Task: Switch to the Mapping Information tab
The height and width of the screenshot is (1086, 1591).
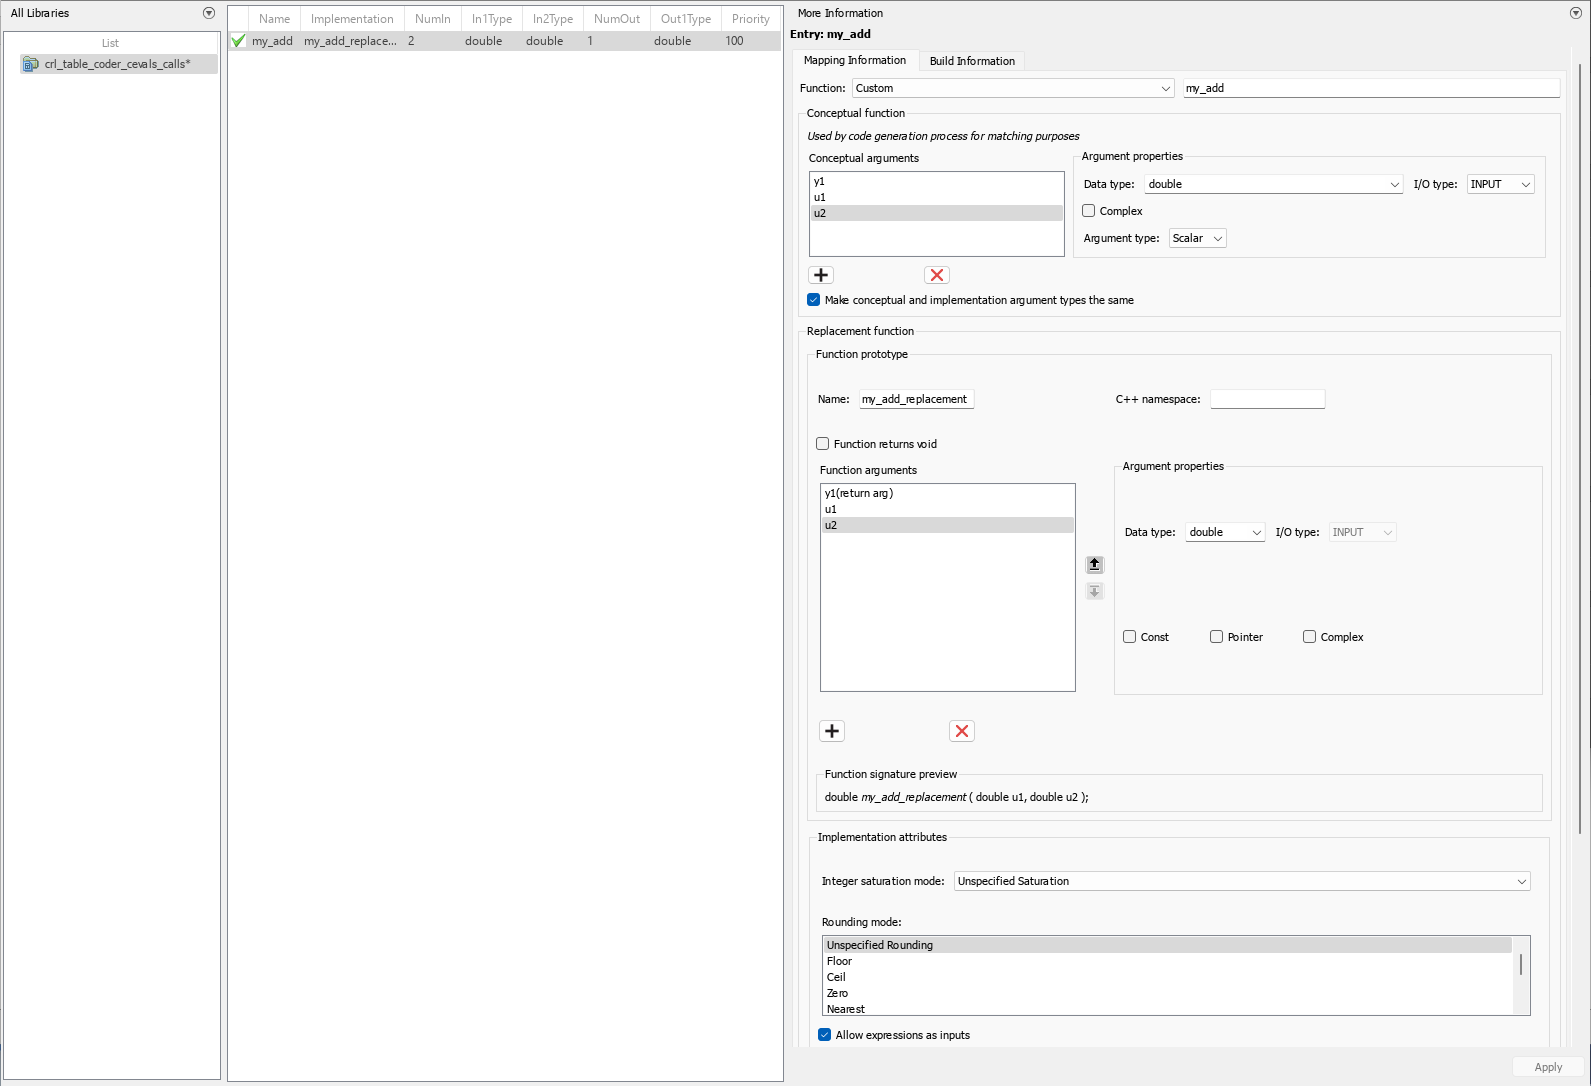Action: tap(855, 60)
